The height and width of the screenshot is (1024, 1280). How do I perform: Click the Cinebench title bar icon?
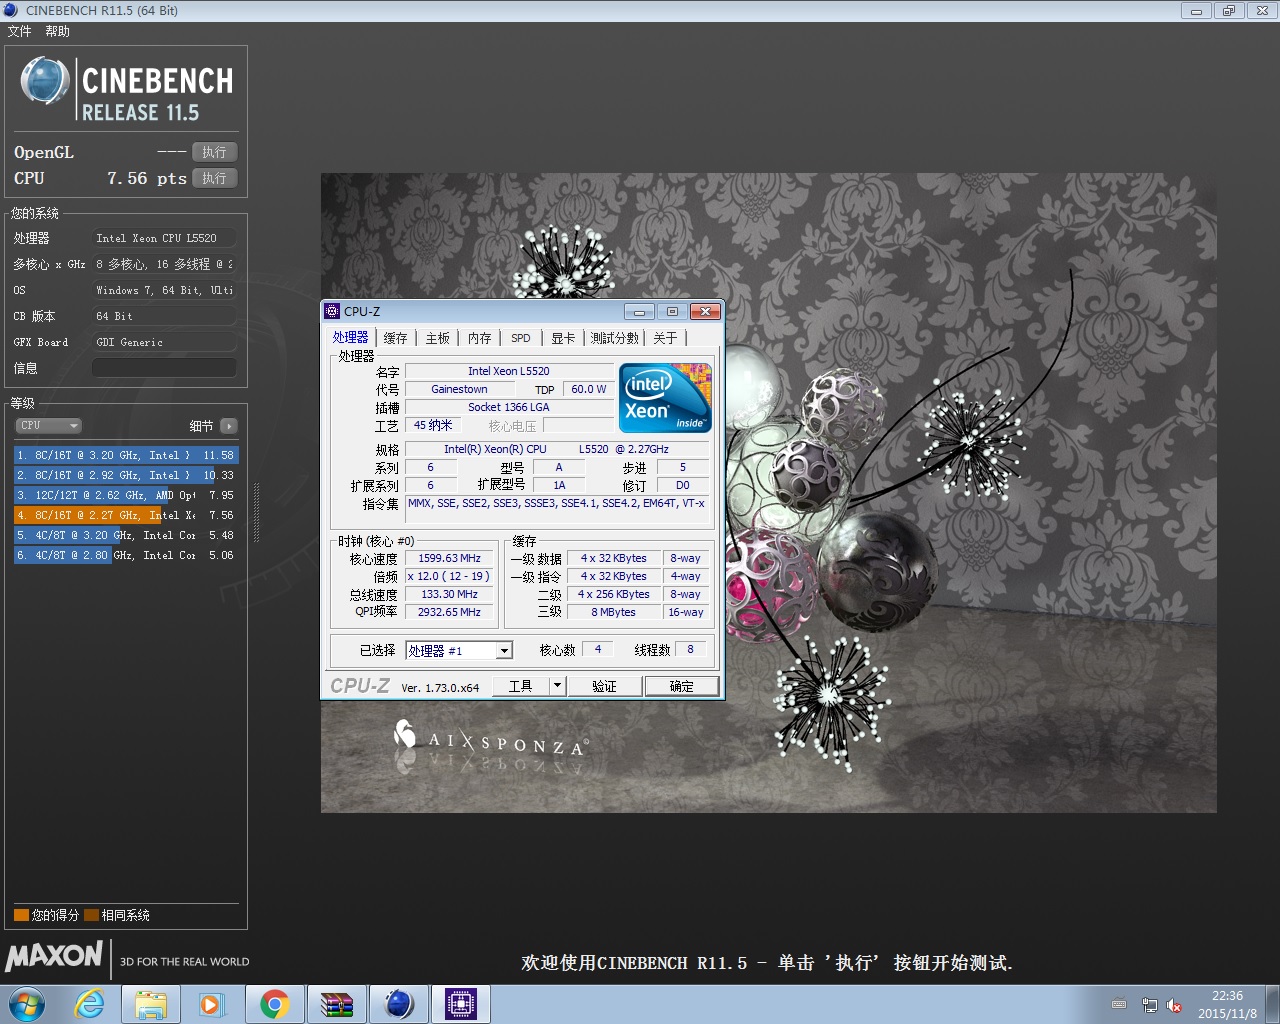[x=12, y=10]
